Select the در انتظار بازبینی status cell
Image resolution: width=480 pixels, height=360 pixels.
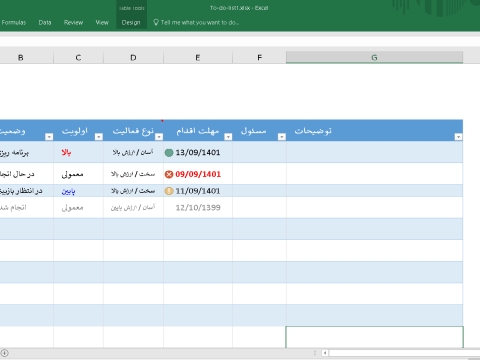26,191
